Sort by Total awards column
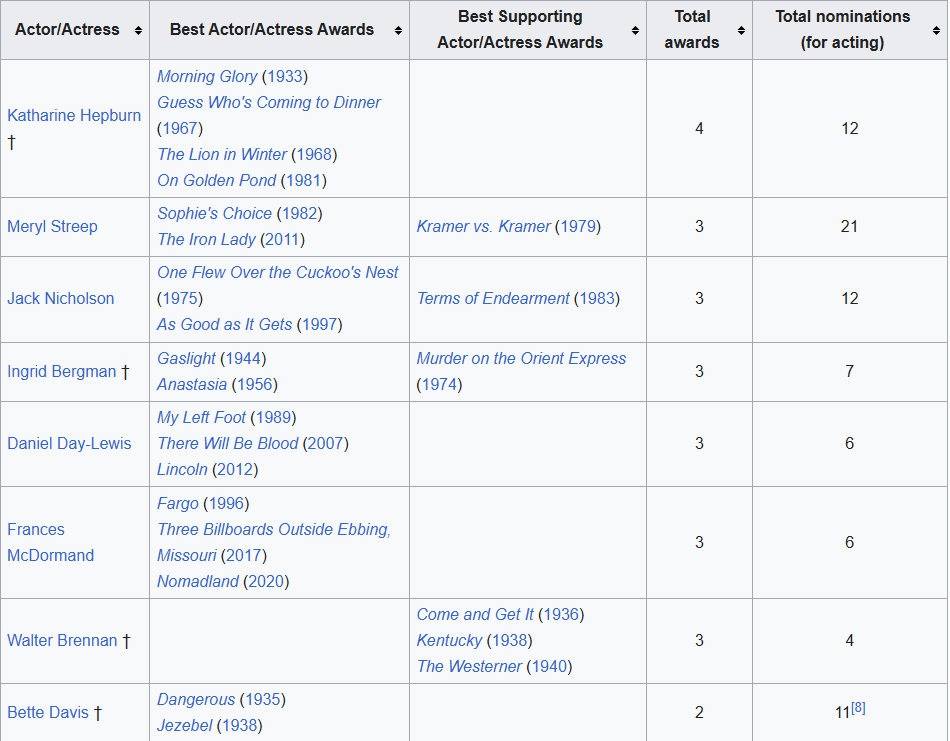This screenshot has height=741, width=950. coord(741,30)
